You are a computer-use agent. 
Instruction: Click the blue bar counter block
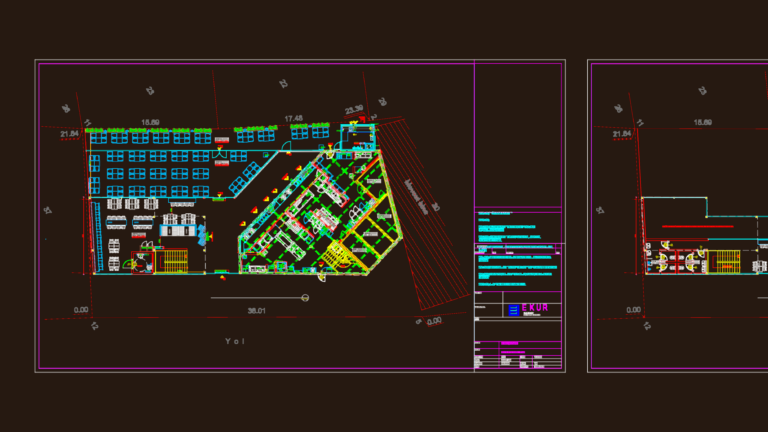point(177,230)
